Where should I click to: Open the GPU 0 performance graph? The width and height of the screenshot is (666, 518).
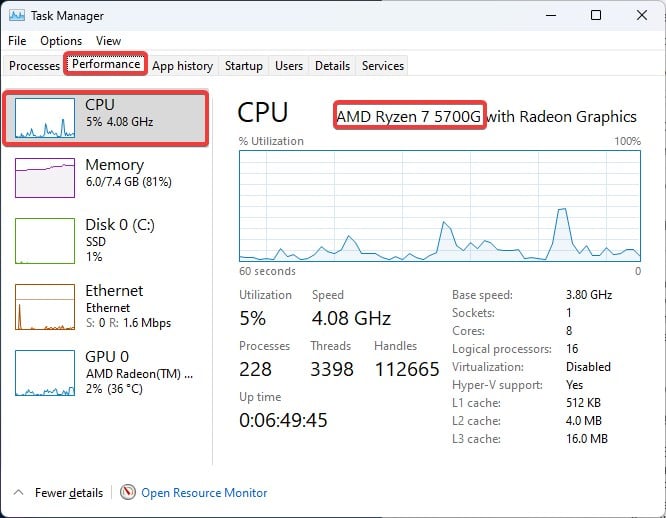point(44,371)
